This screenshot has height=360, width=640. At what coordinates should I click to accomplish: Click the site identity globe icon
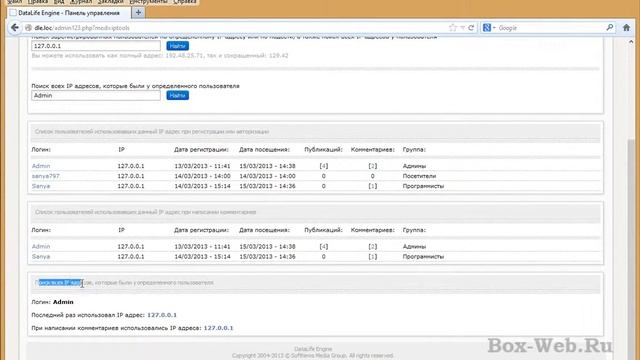[x=28, y=28]
